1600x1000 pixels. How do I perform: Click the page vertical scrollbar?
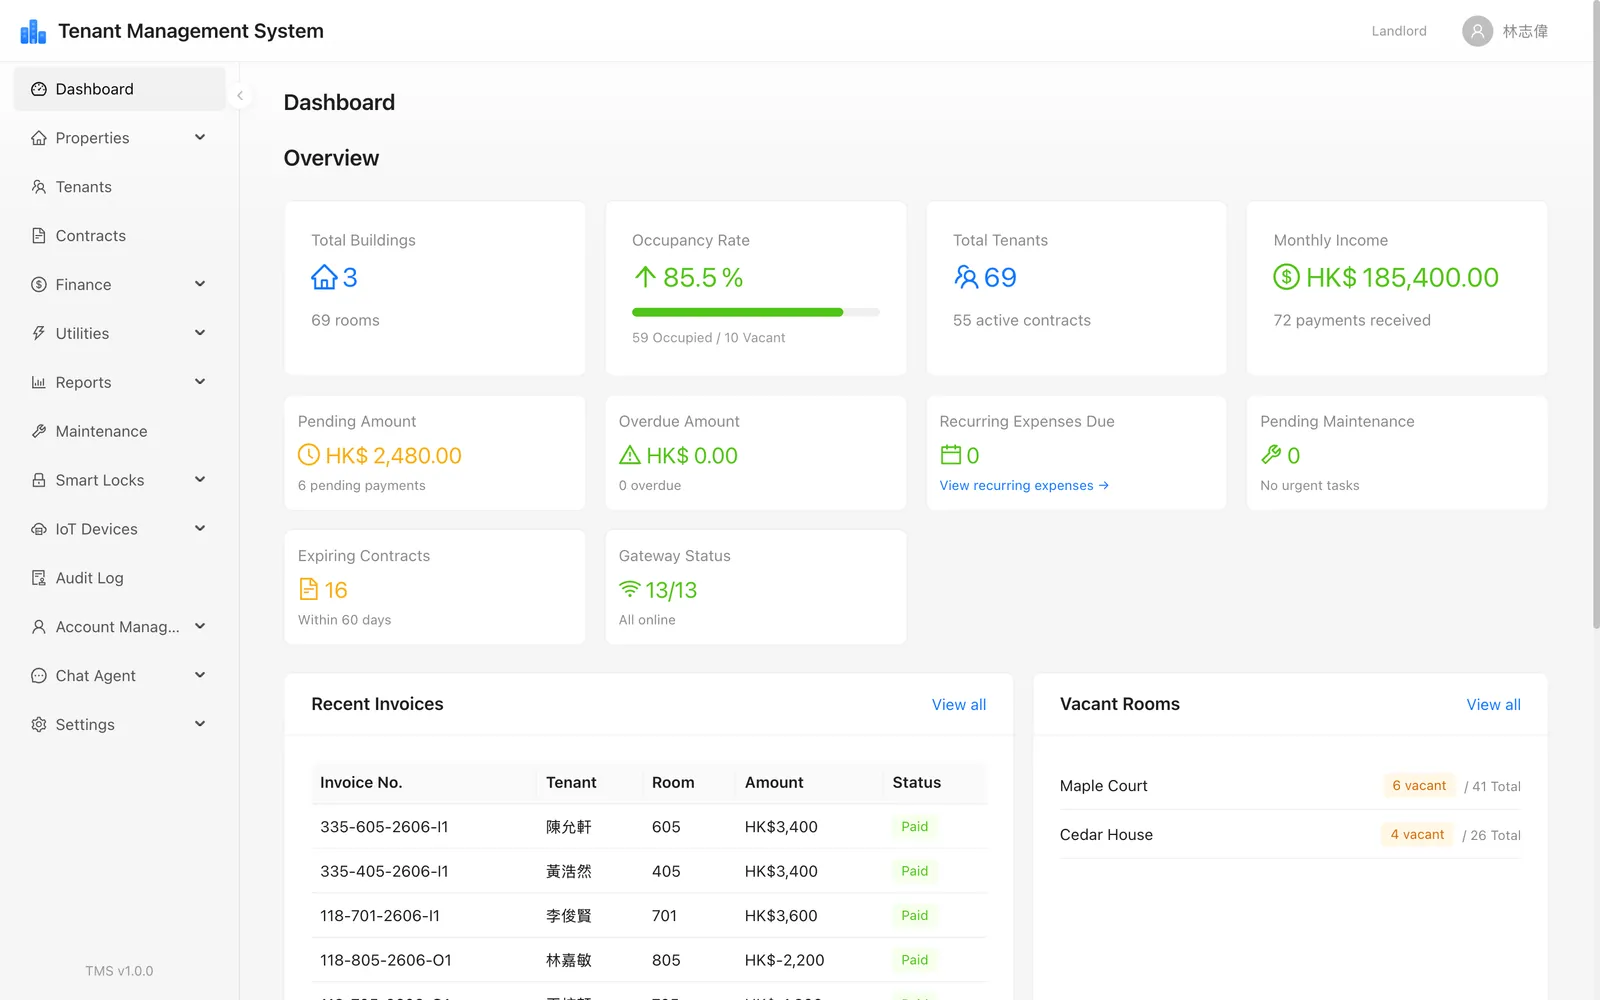1596,315
